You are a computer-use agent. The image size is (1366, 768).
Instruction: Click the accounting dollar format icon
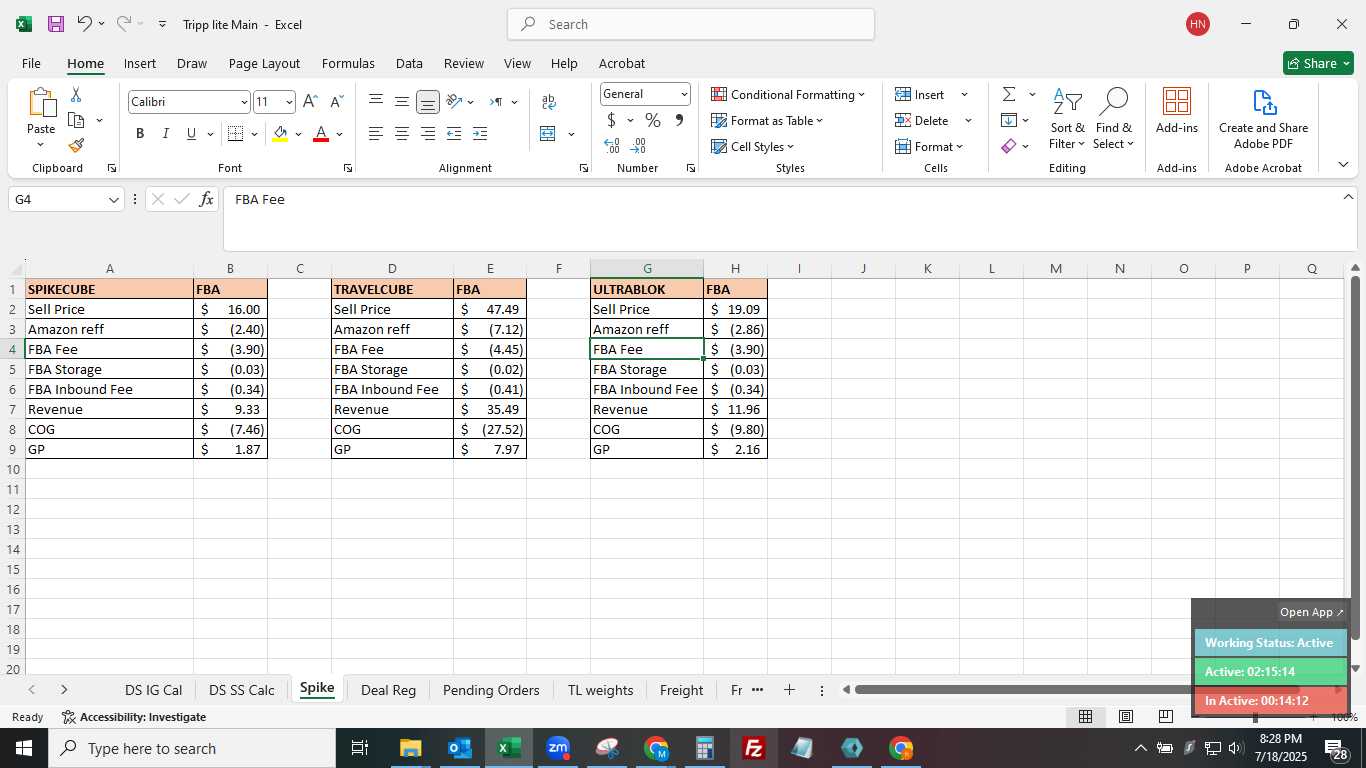click(x=611, y=120)
